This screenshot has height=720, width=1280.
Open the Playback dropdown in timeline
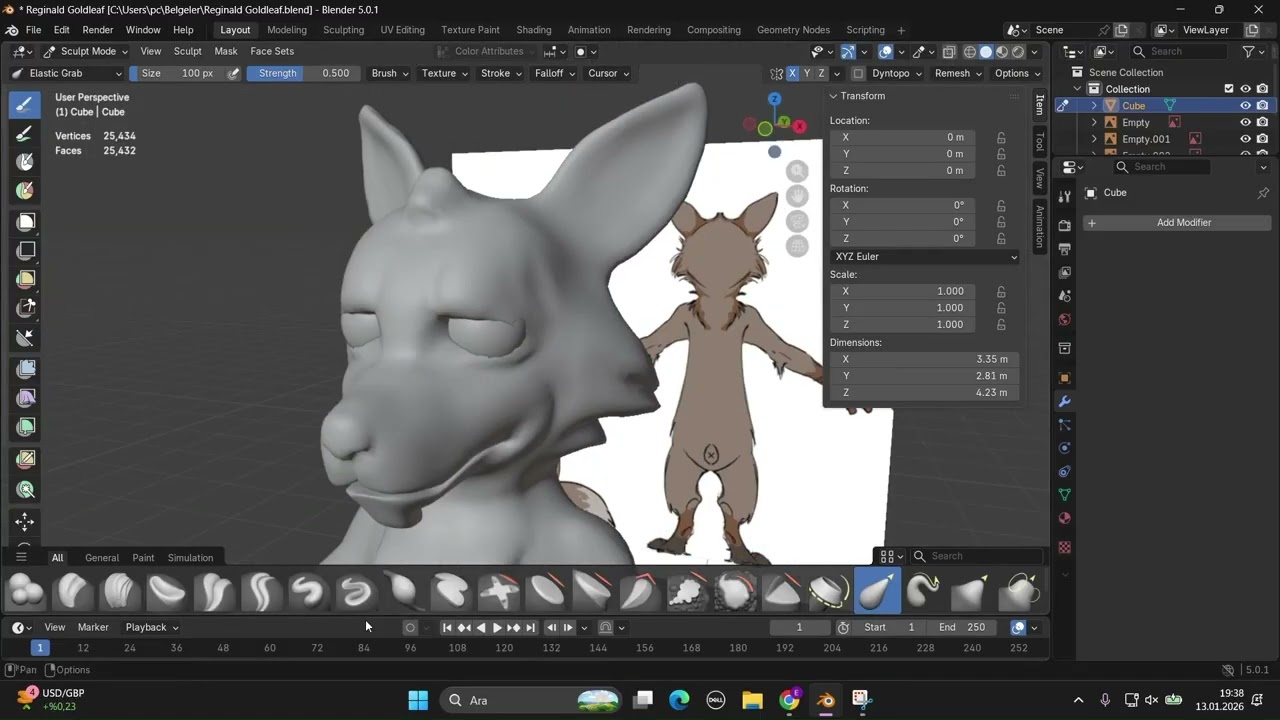[152, 627]
